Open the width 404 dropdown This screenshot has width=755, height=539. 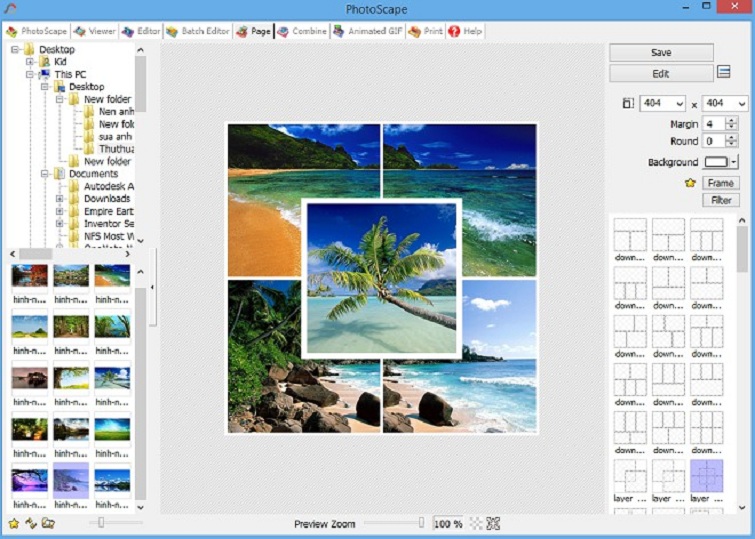(679, 104)
